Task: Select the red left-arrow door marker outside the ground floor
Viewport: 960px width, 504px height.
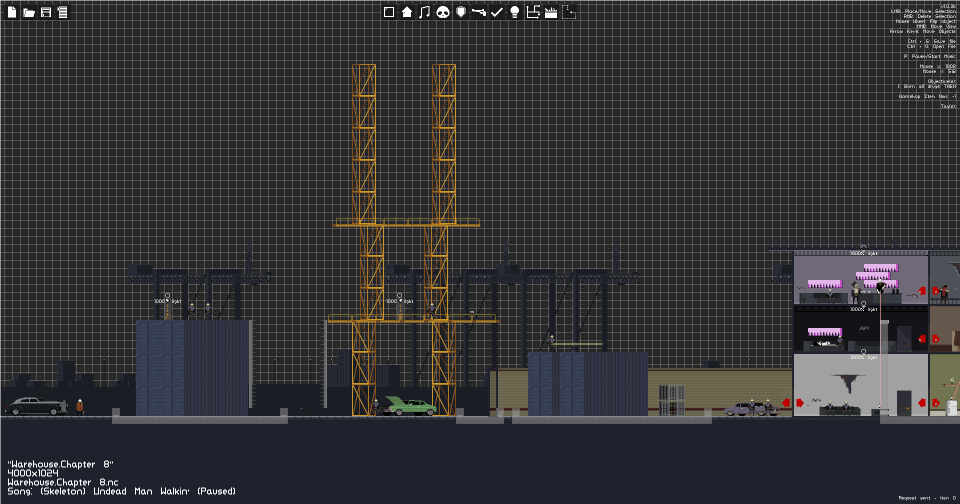Action: (787, 402)
